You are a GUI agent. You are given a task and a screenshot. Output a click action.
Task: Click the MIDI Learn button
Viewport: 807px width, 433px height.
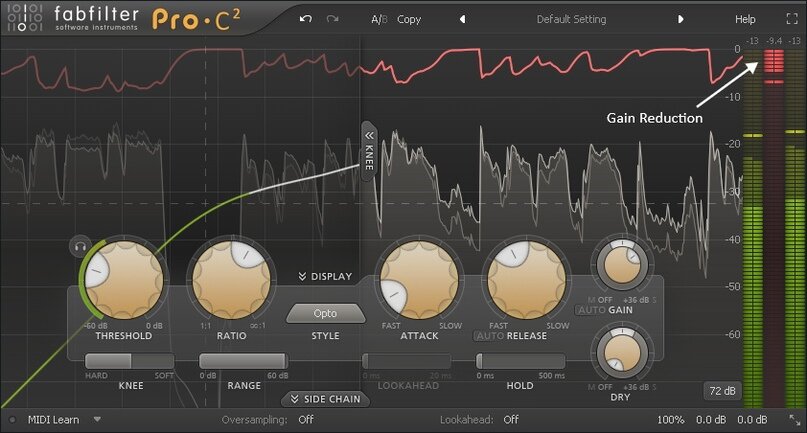click(54, 420)
